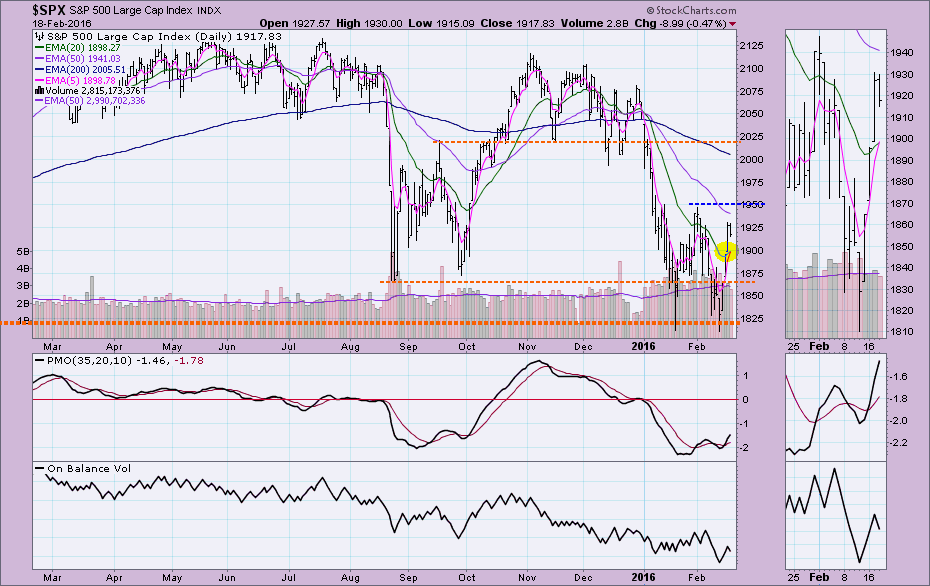The height and width of the screenshot is (586, 930).
Task: Click the 1925 price axis label
Action: 751,228
